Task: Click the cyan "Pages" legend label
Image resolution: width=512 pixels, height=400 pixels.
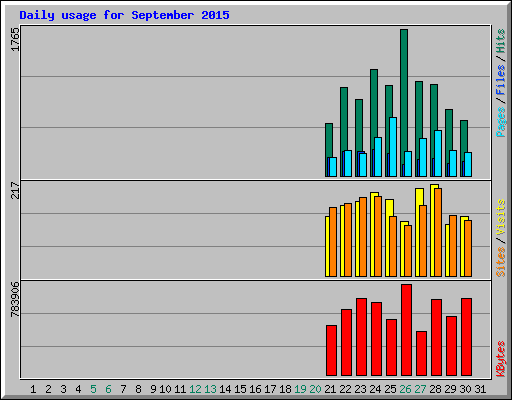Action: tap(500, 122)
